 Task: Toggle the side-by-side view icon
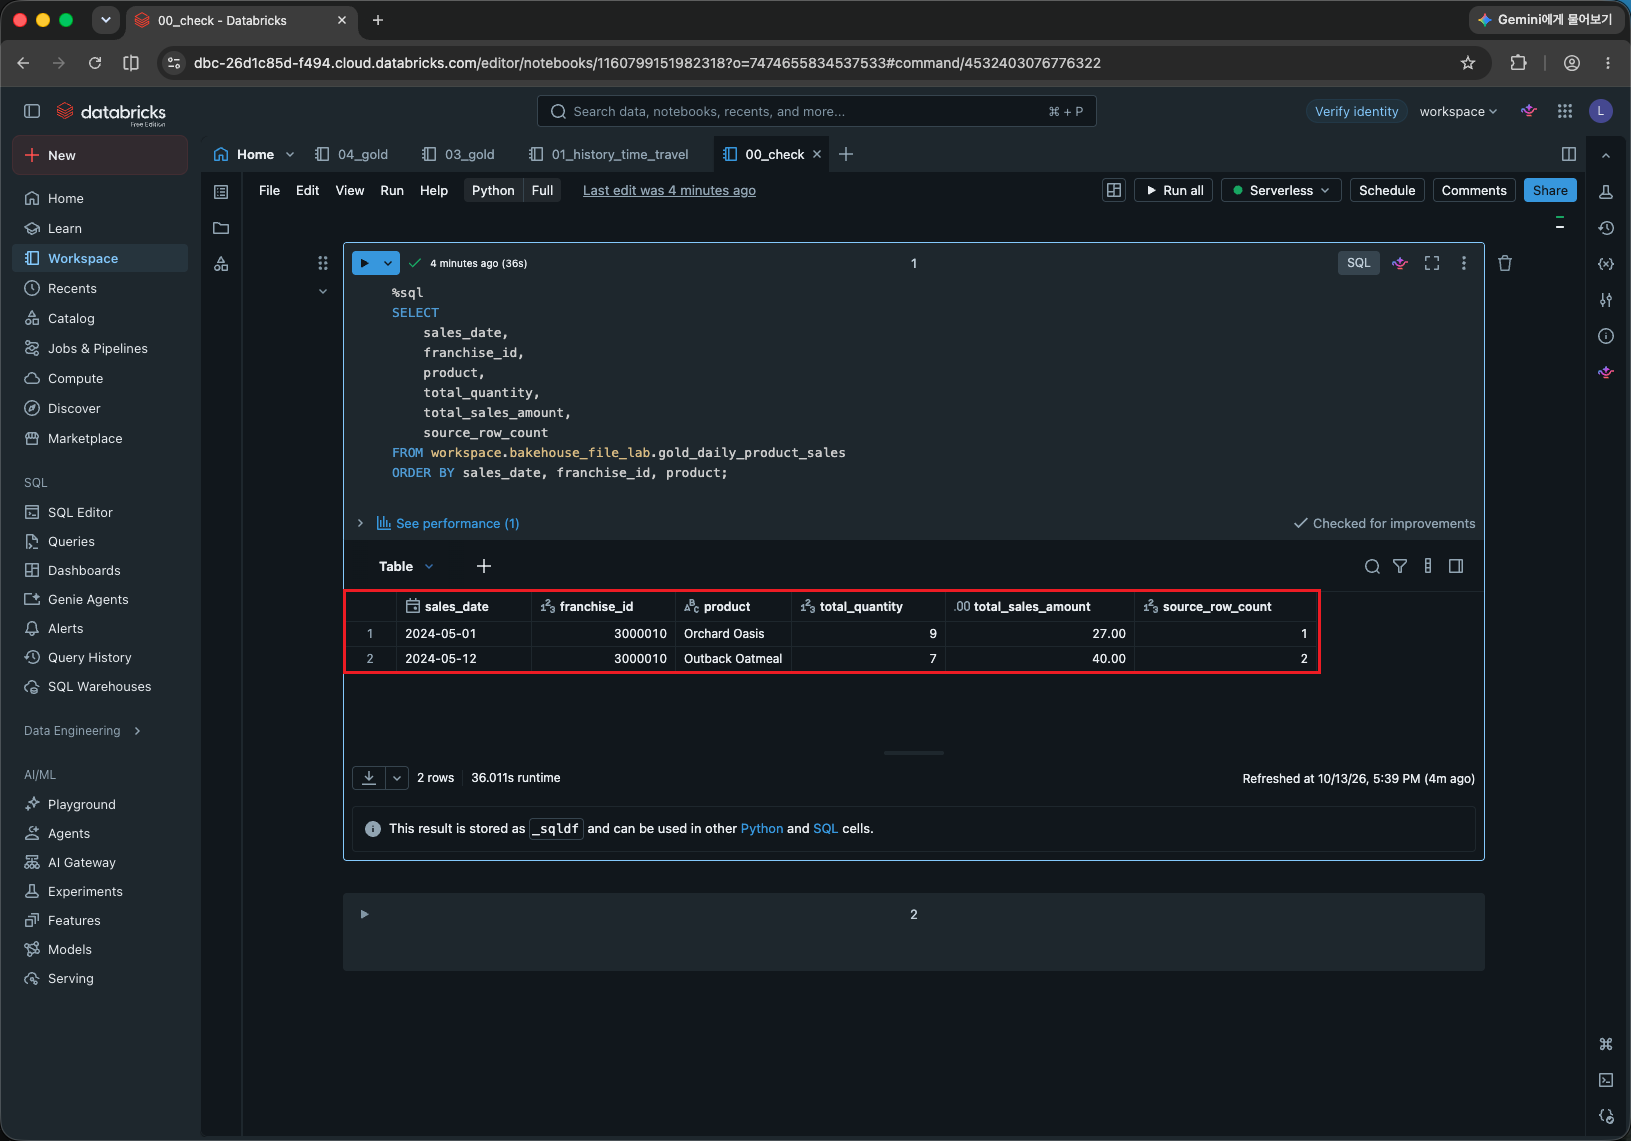[x=1569, y=154]
